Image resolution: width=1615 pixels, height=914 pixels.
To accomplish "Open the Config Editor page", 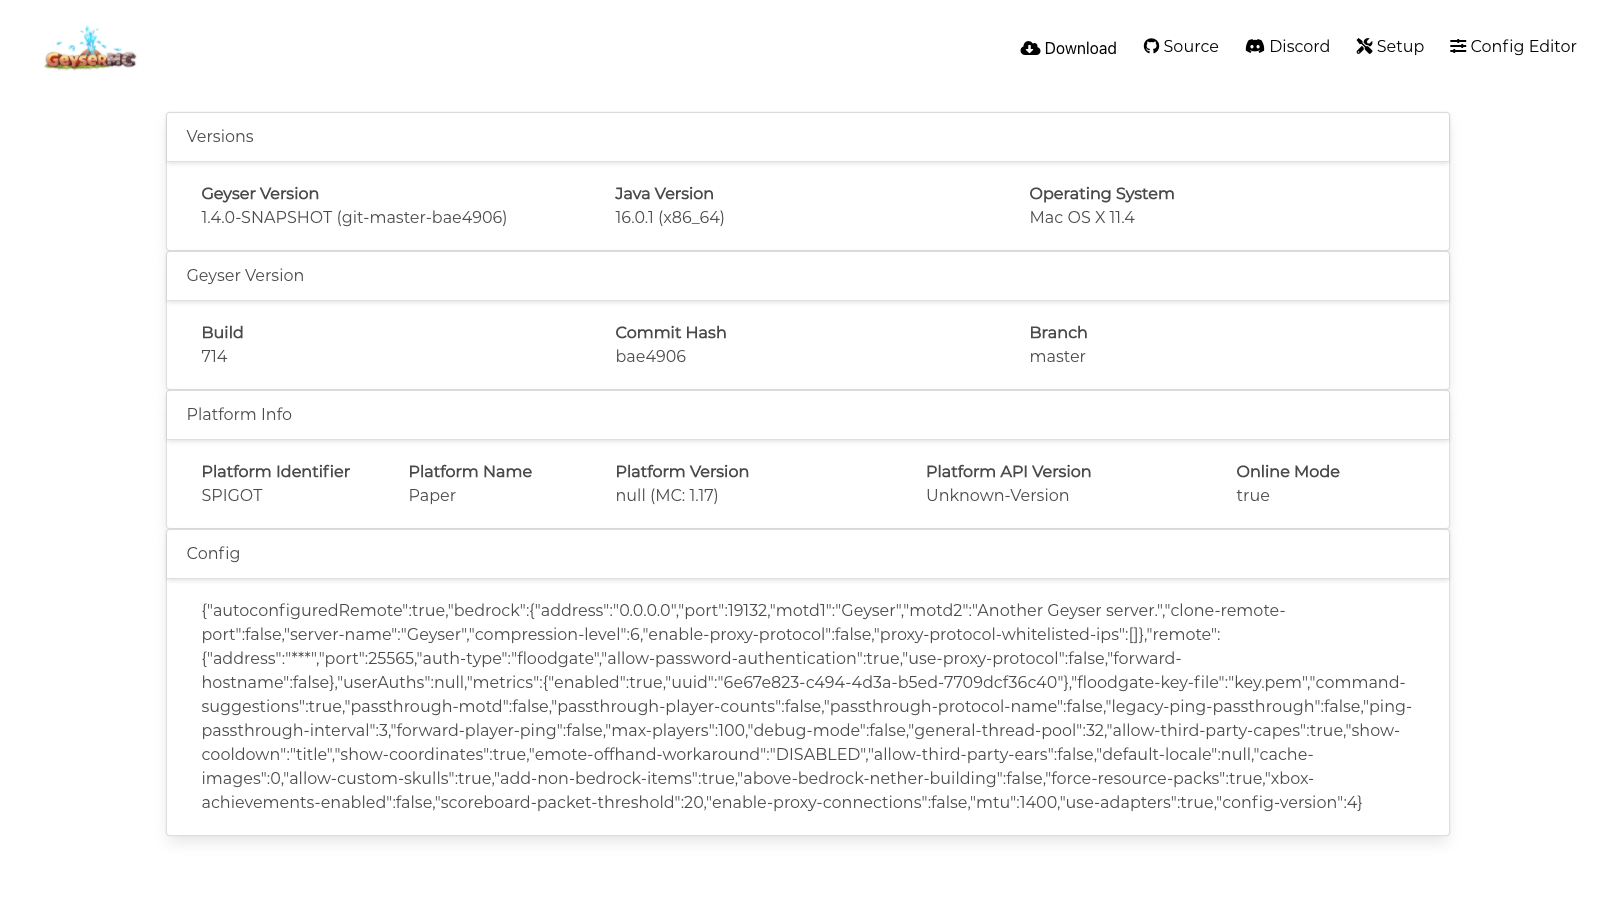I will (x=1513, y=46).
